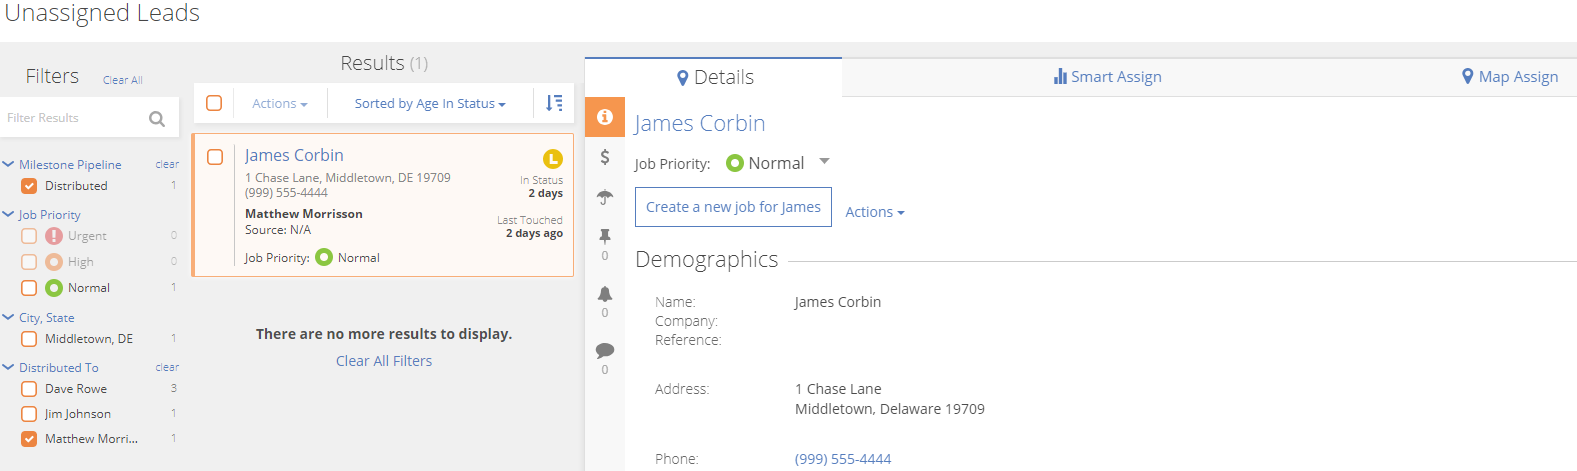The height and width of the screenshot is (471, 1577).
Task: Open the bell notifications sidebar icon
Action: (x=605, y=294)
